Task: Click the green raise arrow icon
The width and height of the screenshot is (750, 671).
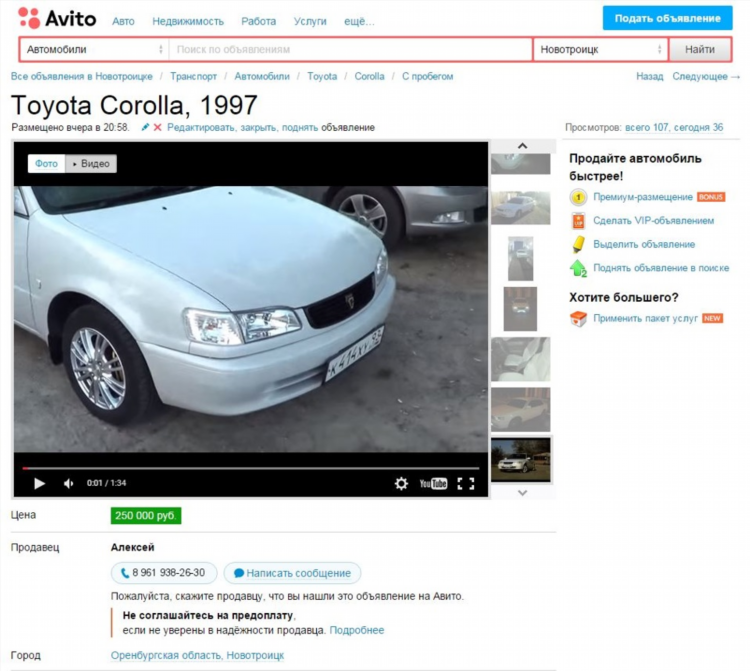Action: coord(578,268)
